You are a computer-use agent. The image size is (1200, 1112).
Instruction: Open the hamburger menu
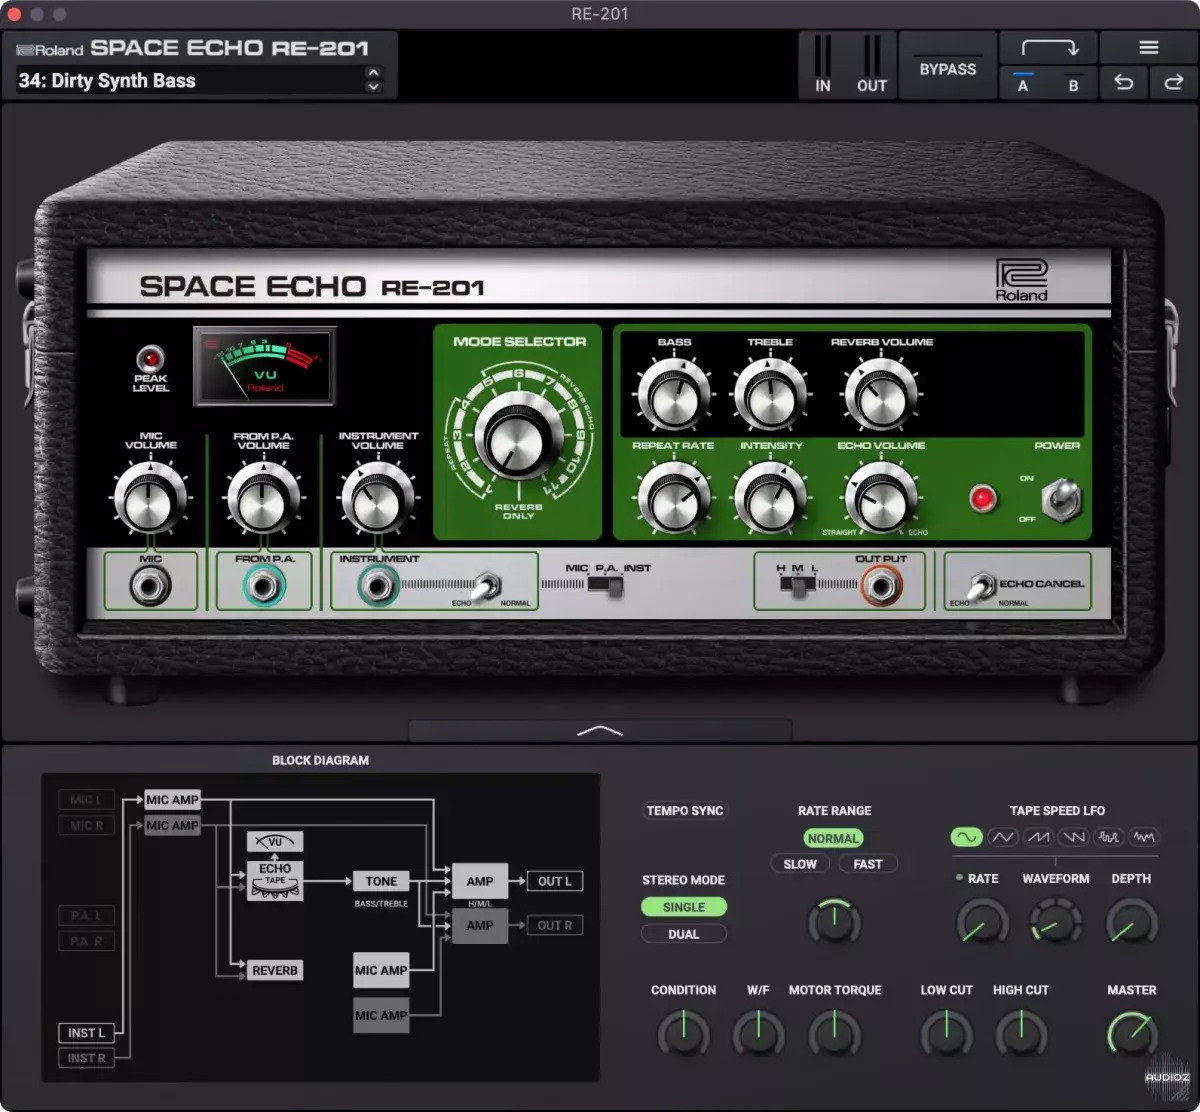pyautogui.click(x=1149, y=48)
